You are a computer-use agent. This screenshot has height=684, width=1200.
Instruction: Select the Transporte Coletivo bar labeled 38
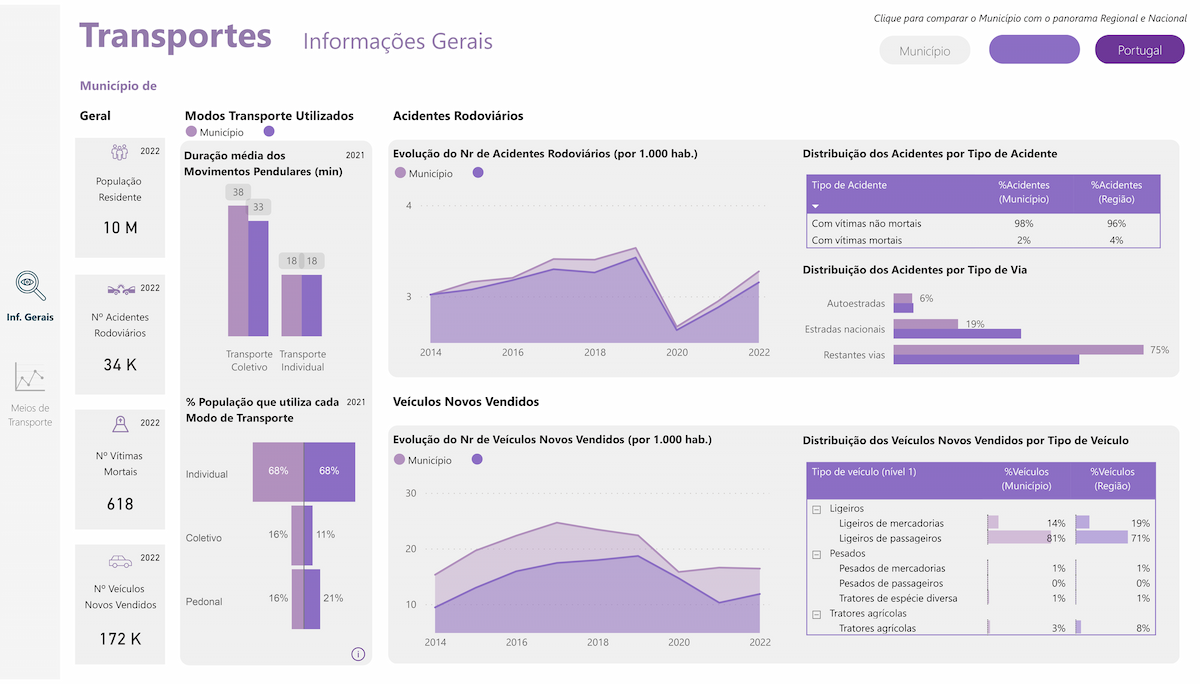pyautogui.click(x=238, y=270)
